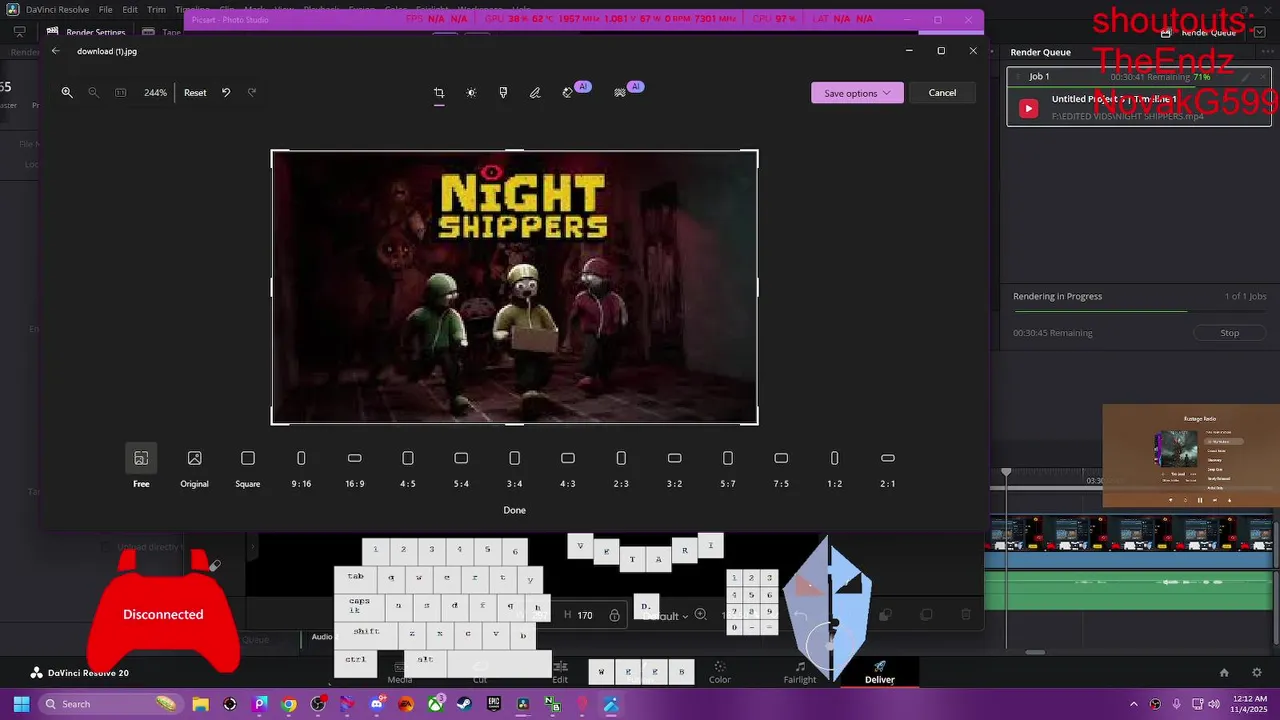Switch to the Fairlight page
1280x720 pixels.
800,672
